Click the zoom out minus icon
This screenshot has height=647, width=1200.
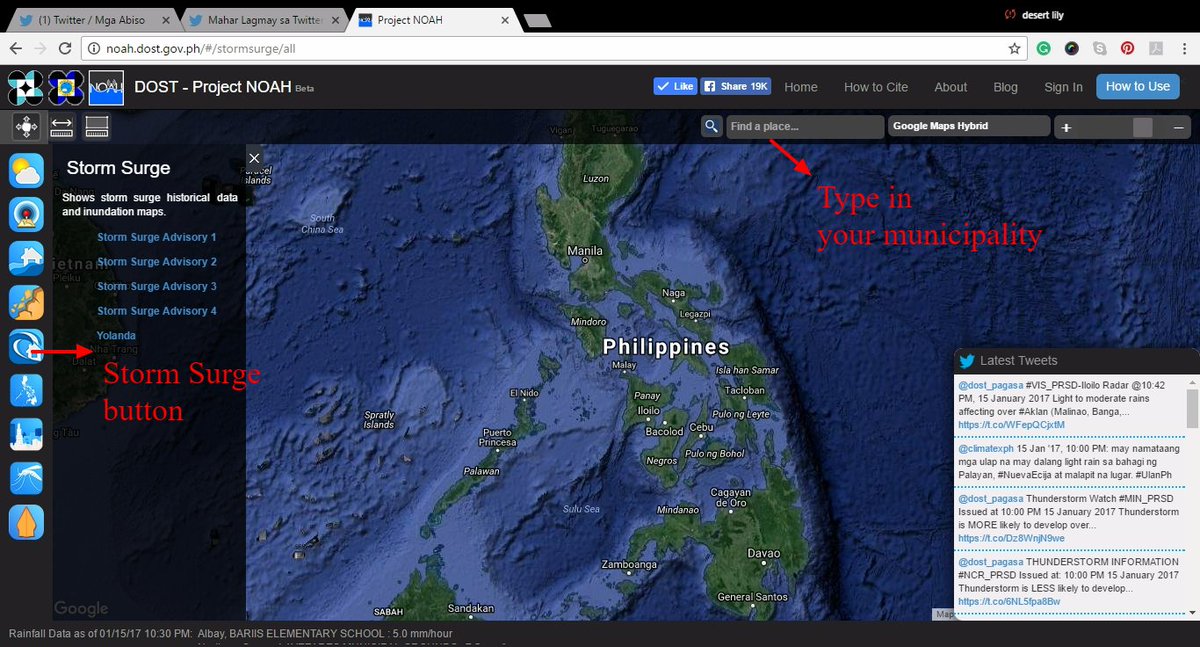(x=1179, y=127)
